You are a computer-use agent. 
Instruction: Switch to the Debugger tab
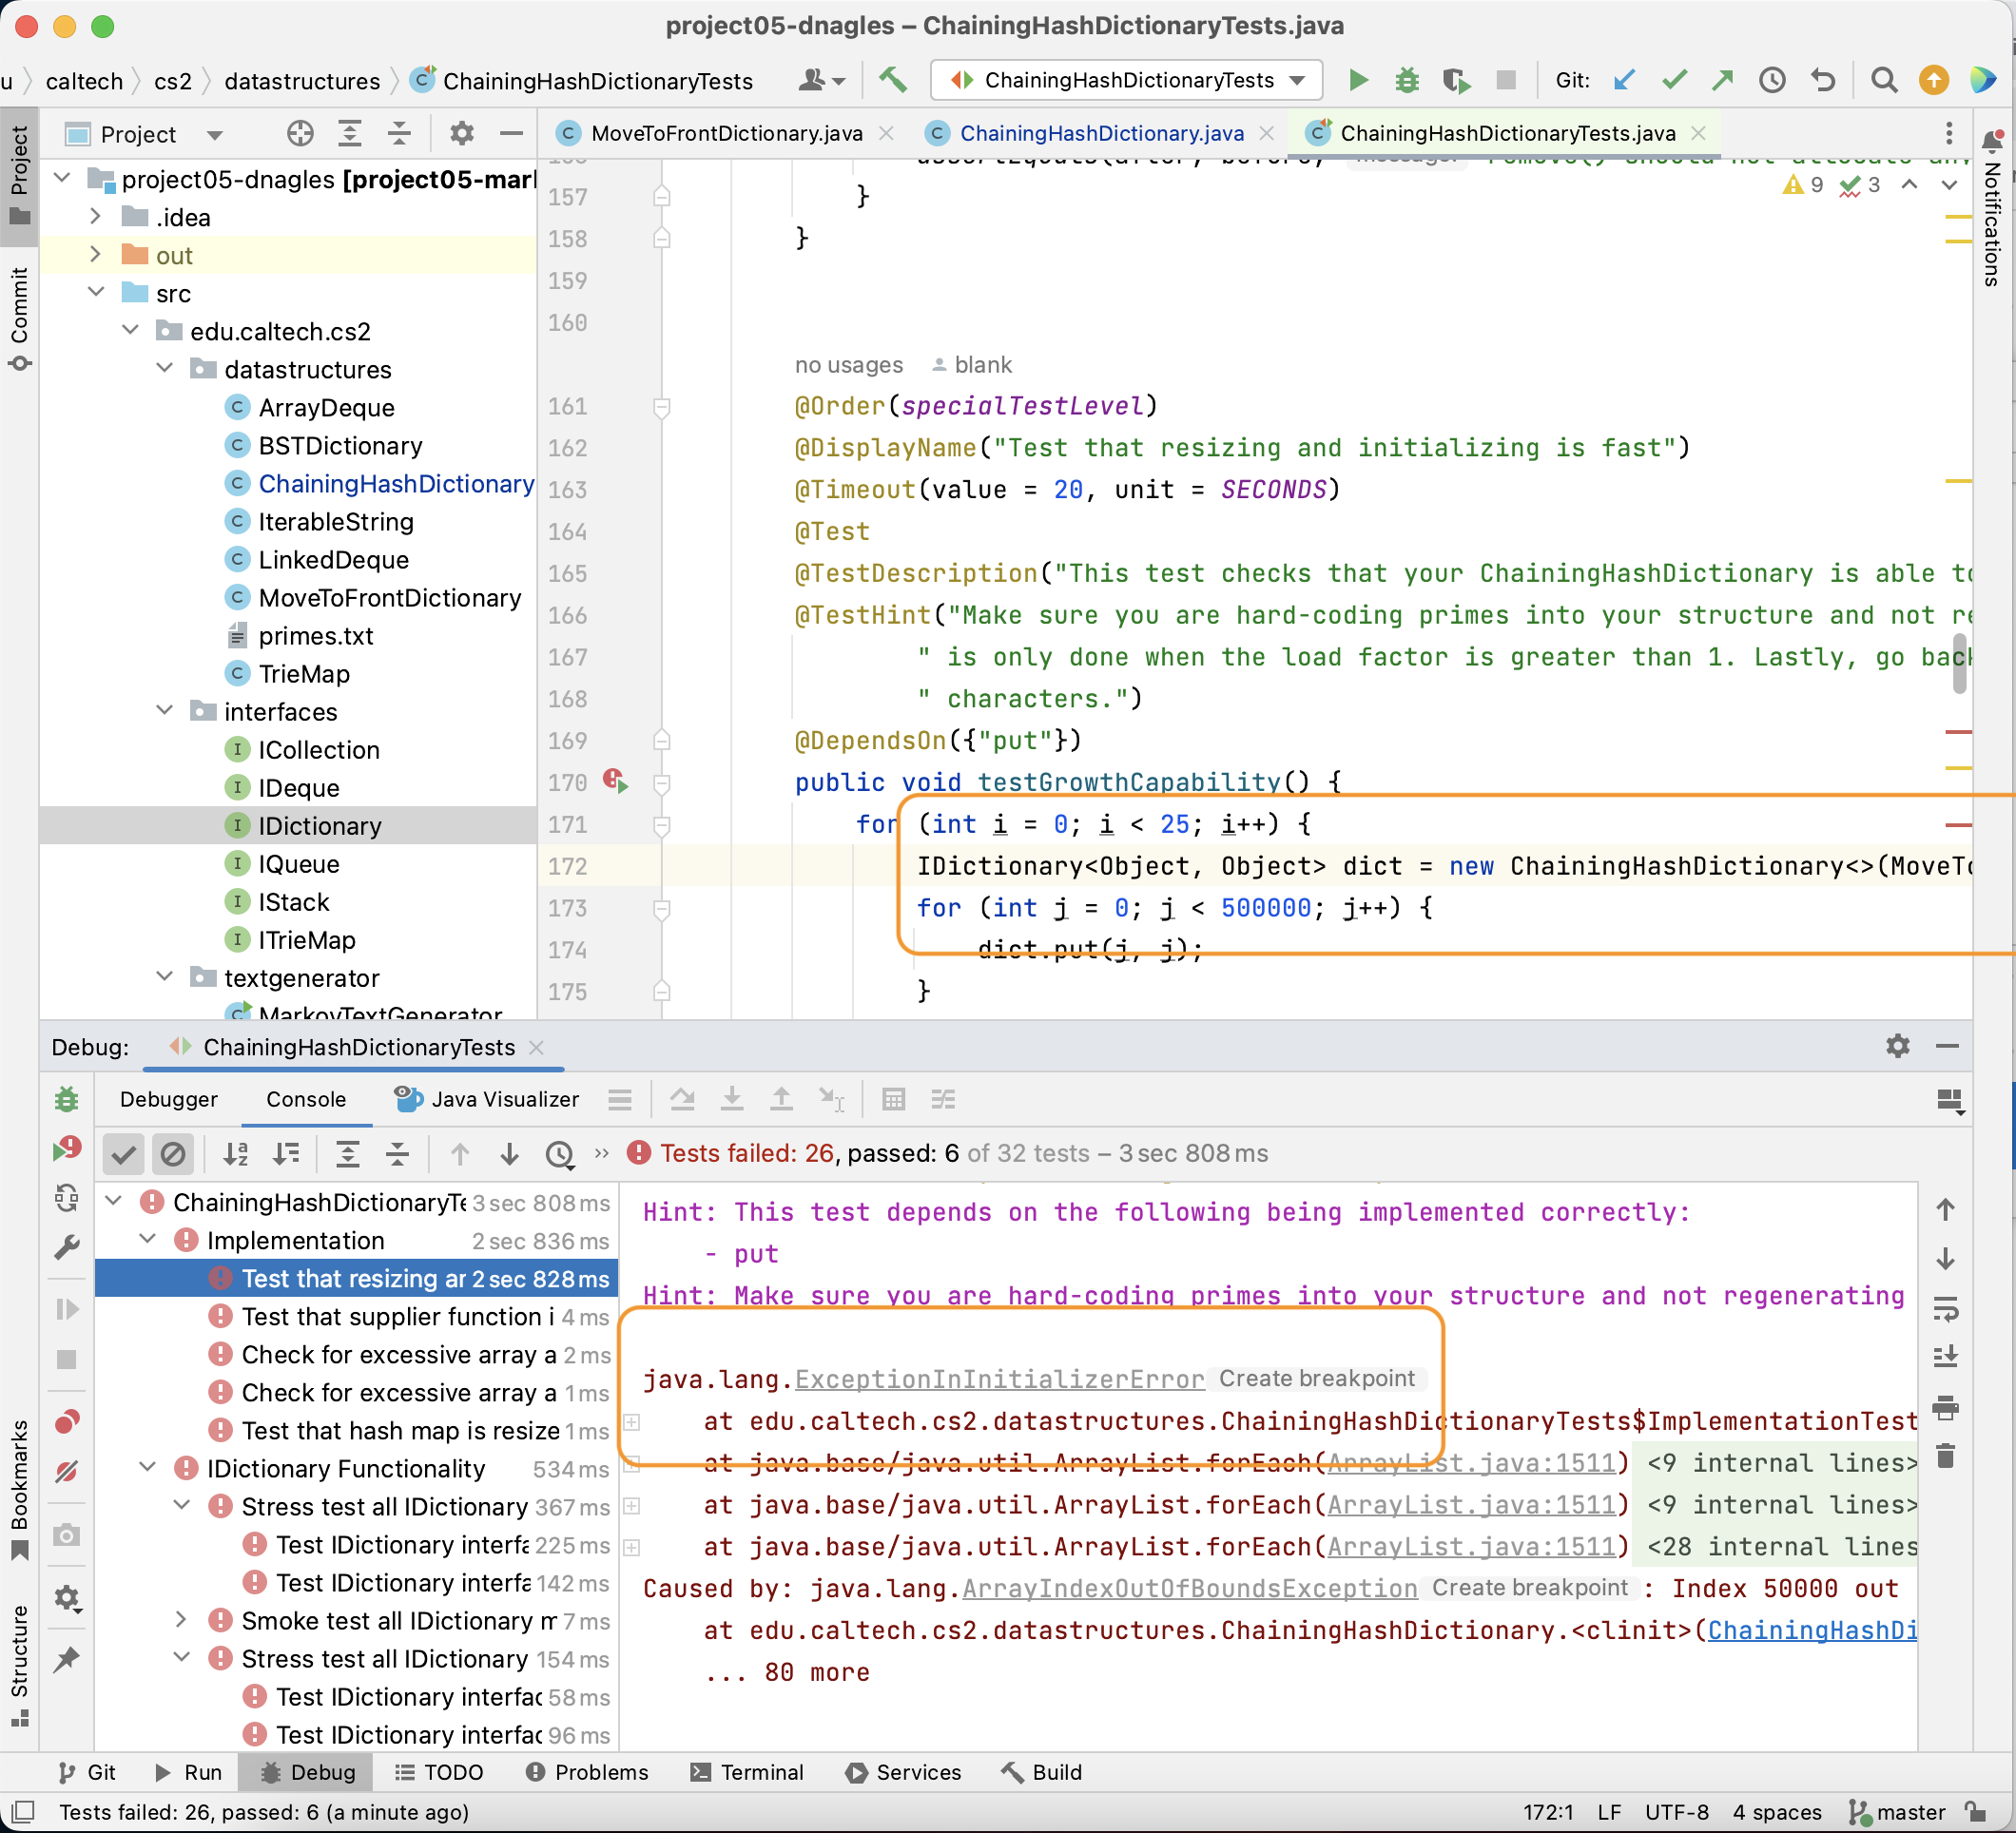coord(168,1099)
